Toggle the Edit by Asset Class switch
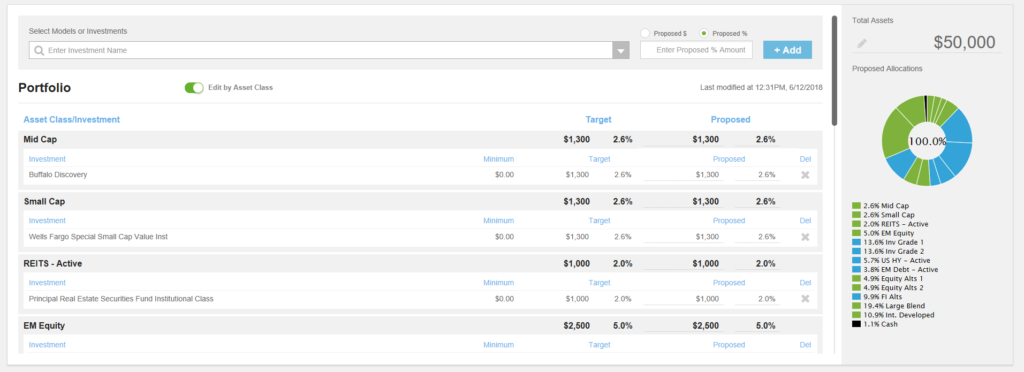 point(194,87)
